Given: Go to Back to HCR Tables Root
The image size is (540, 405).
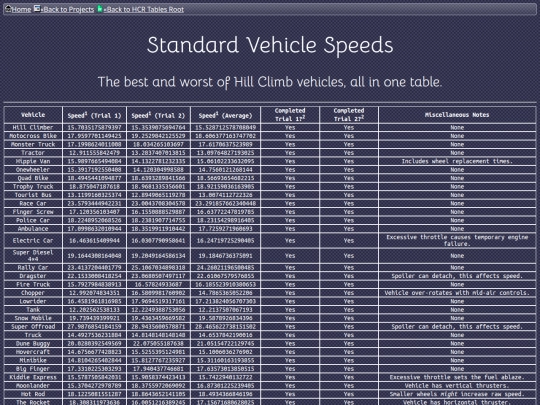Looking at the screenshot, I should [x=145, y=9].
